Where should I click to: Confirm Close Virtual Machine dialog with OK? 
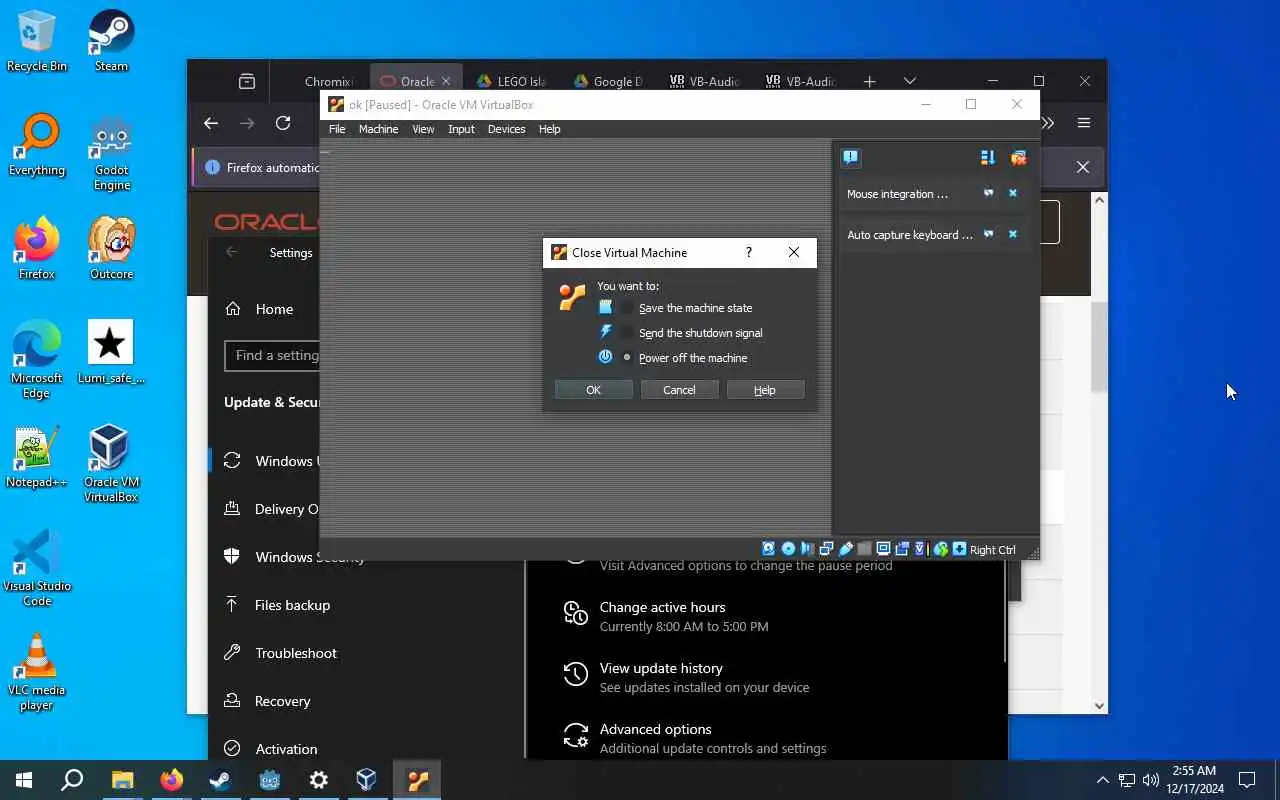[x=594, y=390]
